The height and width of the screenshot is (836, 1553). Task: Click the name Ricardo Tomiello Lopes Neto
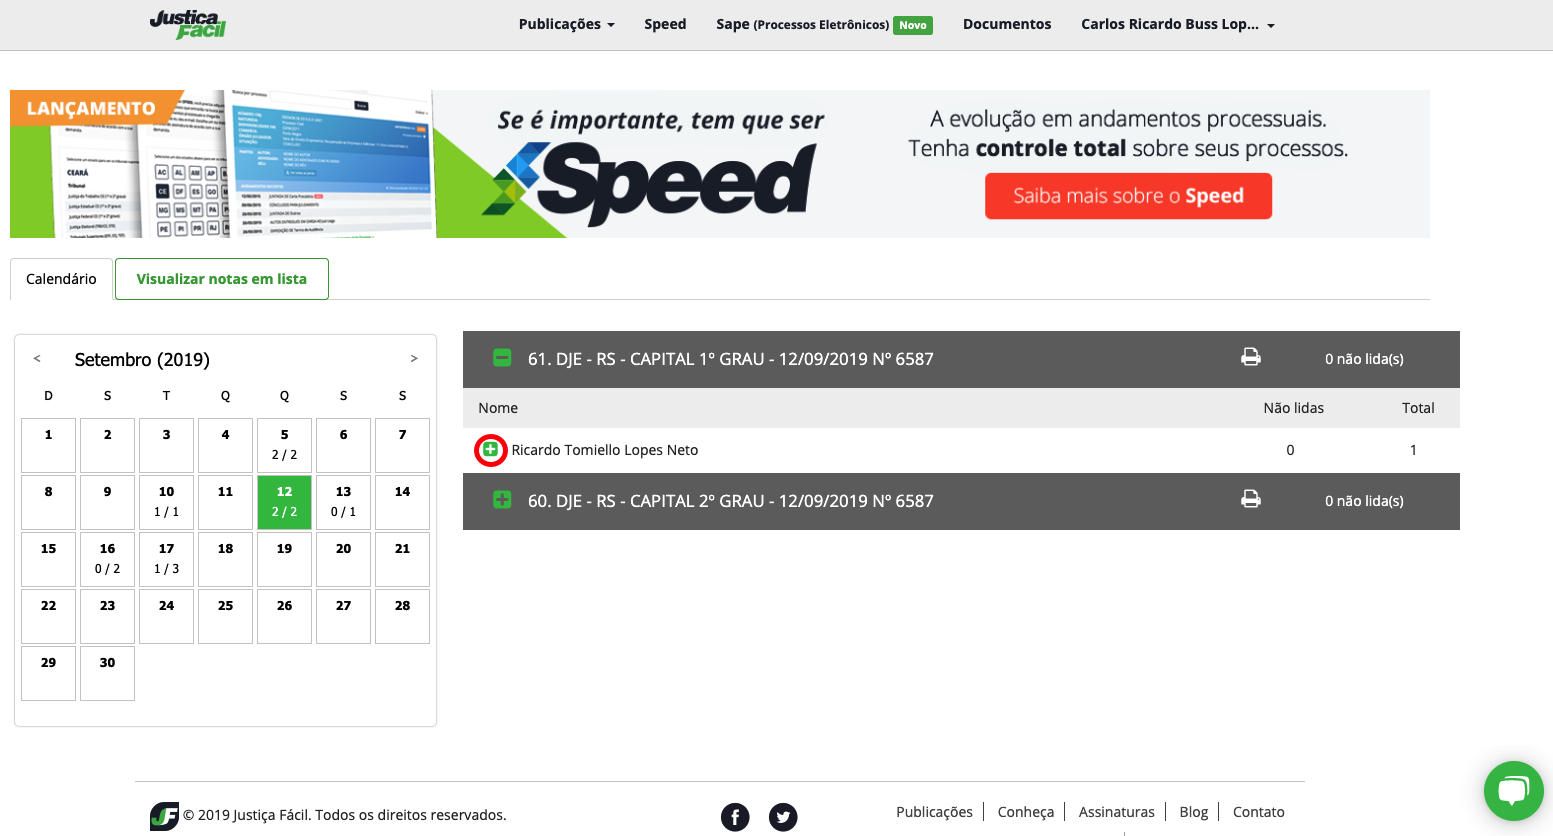click(x=605, y=450)
